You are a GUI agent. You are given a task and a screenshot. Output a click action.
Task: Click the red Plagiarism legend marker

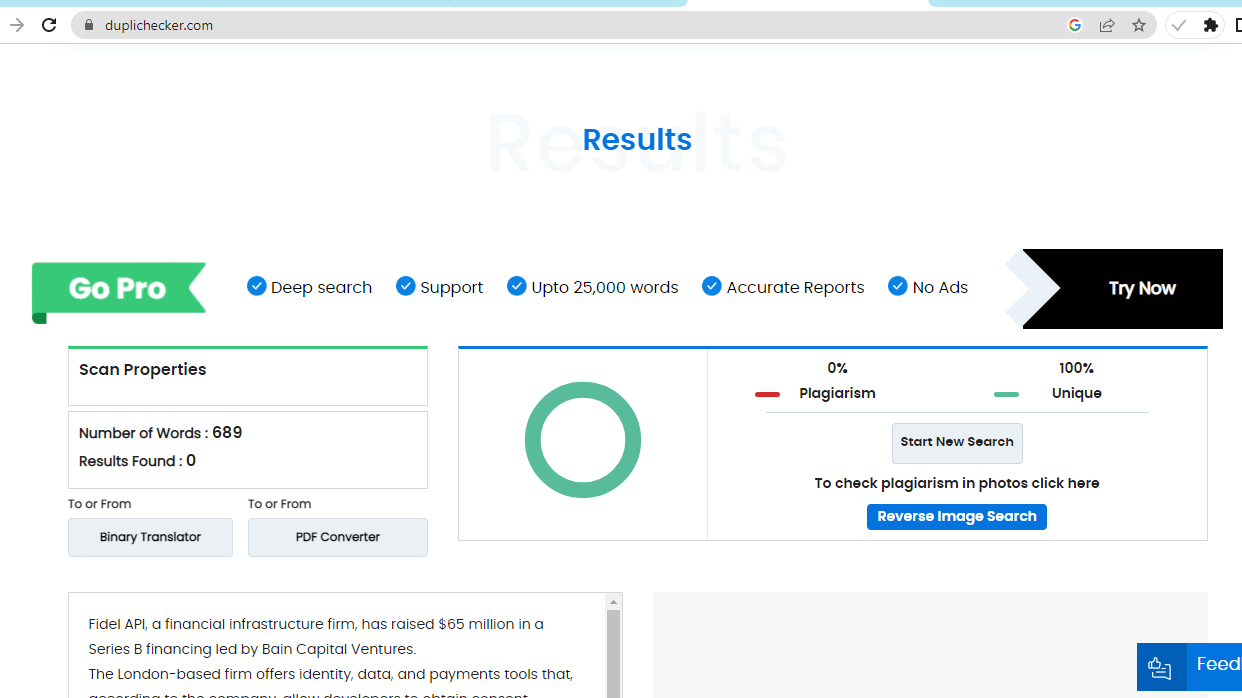click(767, 394)
